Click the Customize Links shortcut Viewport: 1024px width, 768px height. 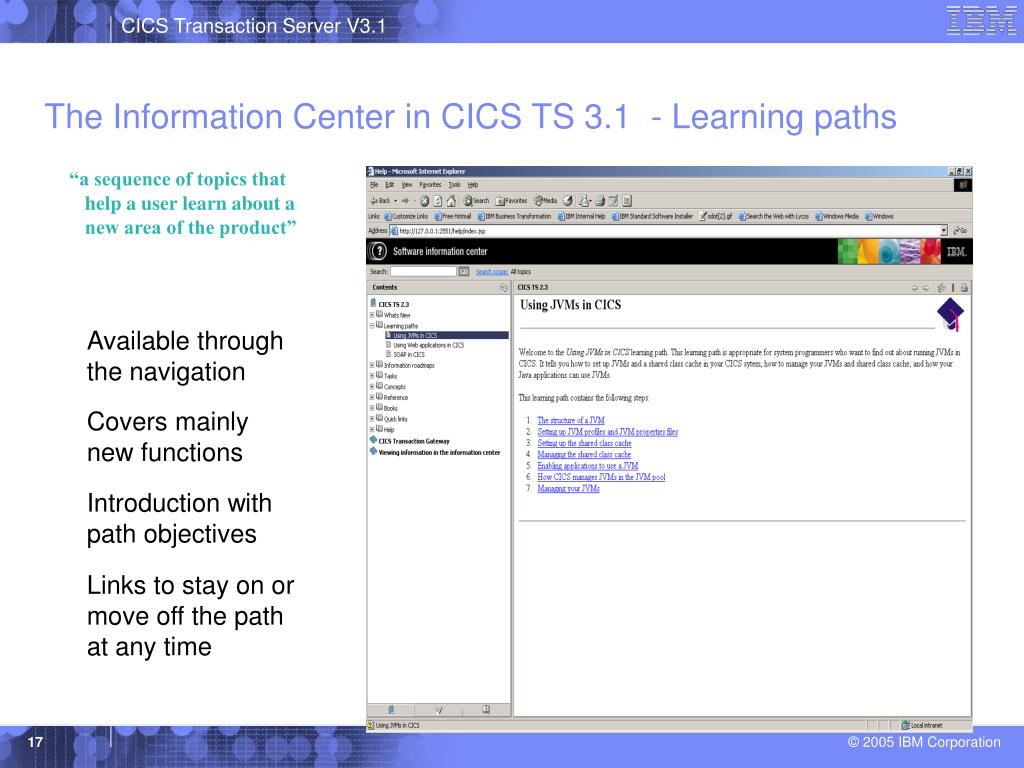[406, 216]
